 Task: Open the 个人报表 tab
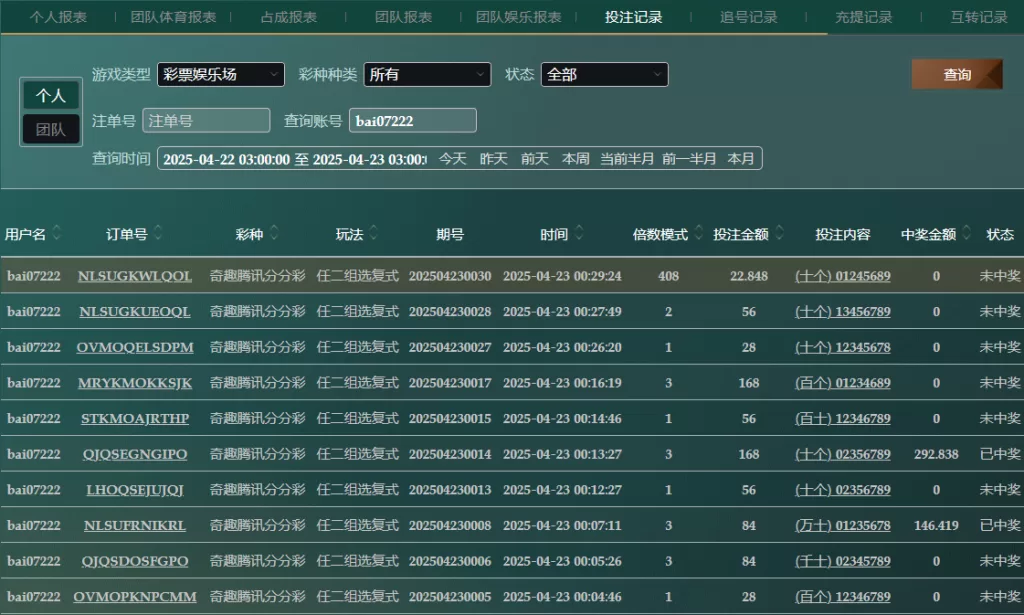(x=58, y=17)
